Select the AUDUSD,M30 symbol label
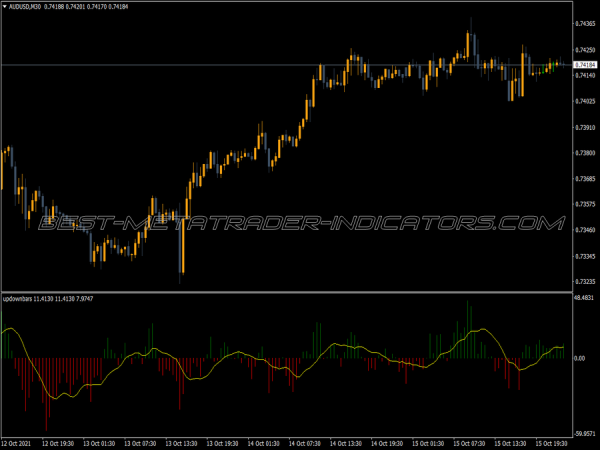This screenshot has width=600, height=450. 25,7
